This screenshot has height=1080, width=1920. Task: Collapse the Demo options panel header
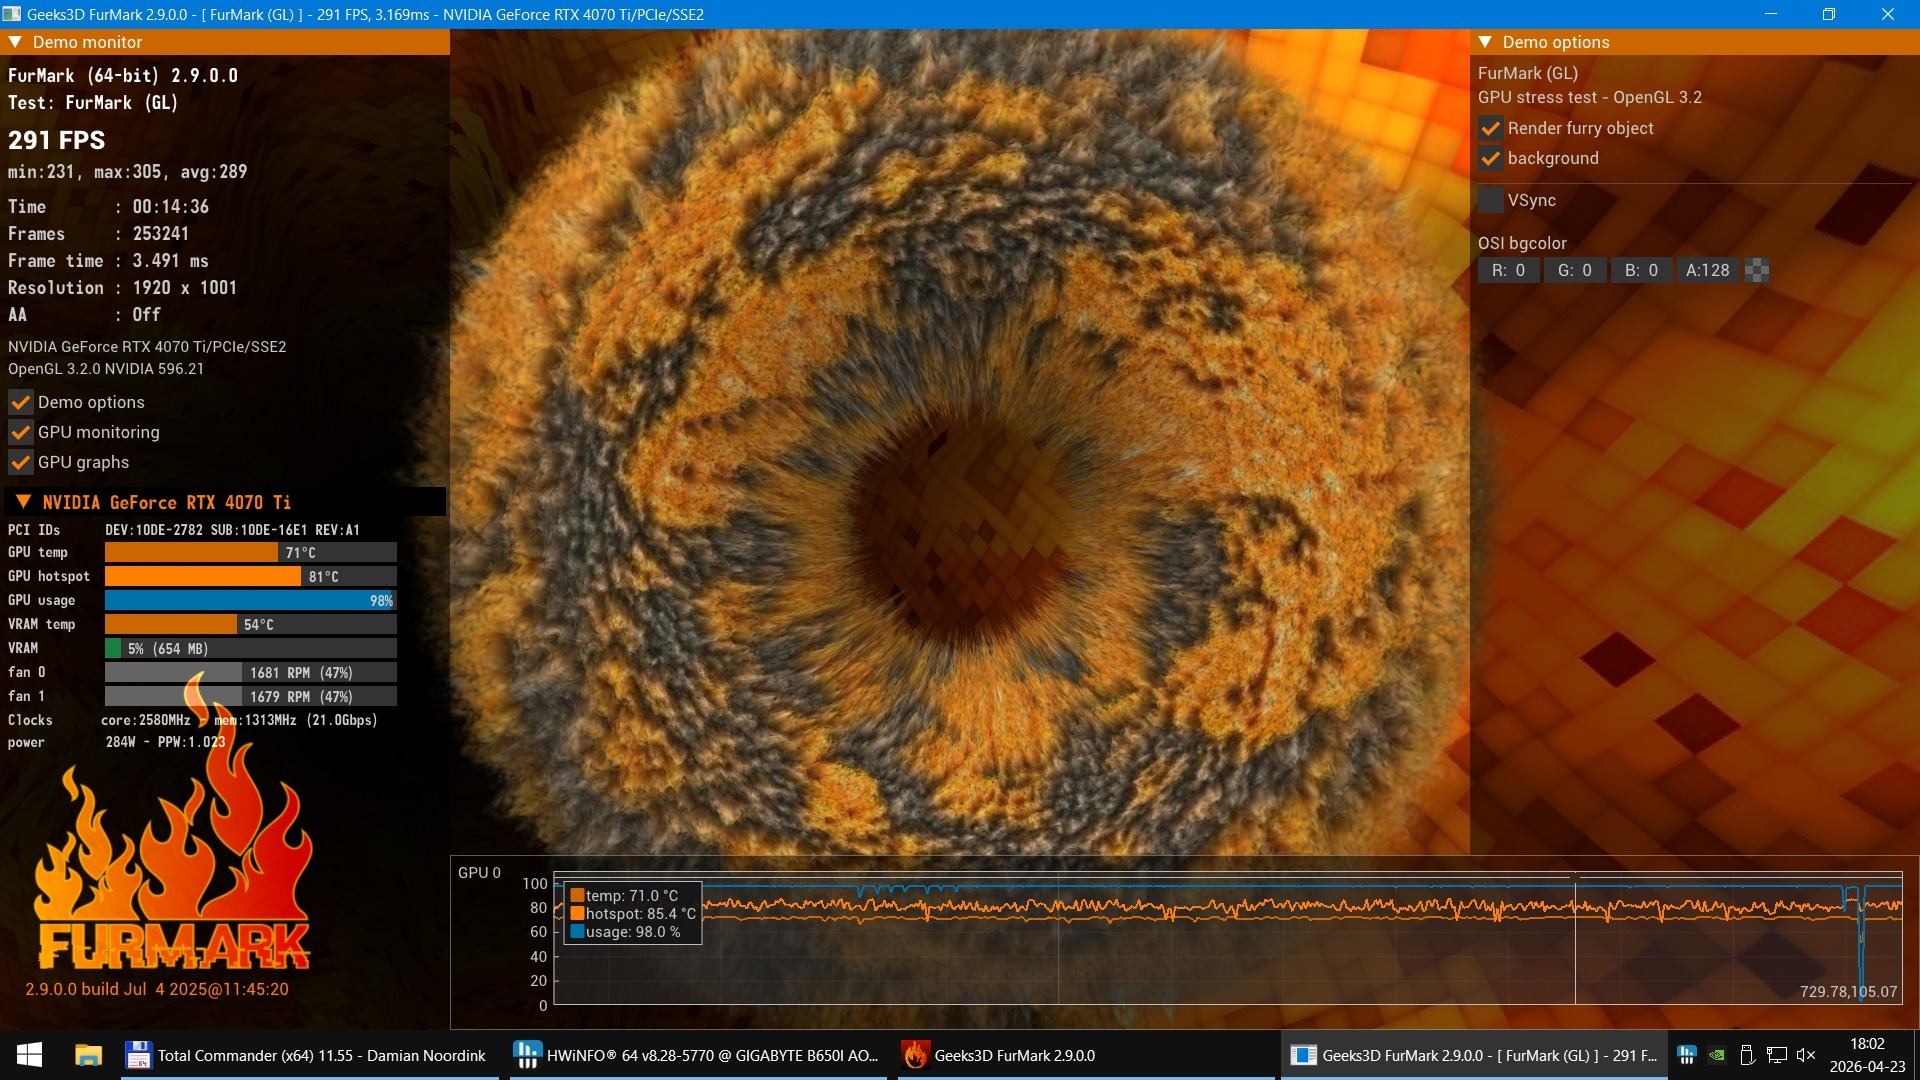tap(1485, 42)
